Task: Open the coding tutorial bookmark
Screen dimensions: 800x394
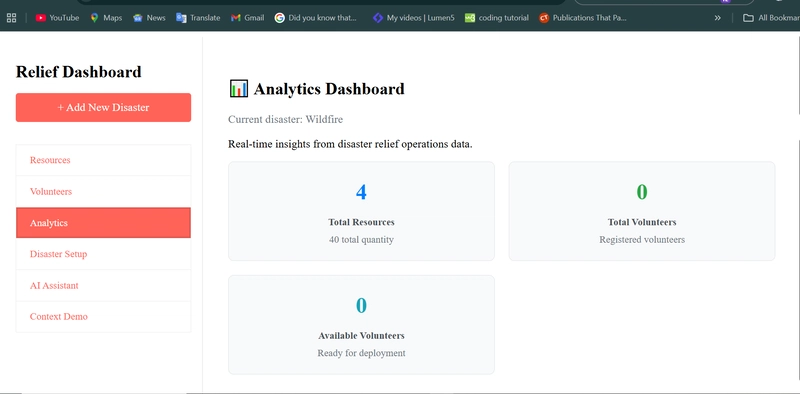Action: [496, 18]
